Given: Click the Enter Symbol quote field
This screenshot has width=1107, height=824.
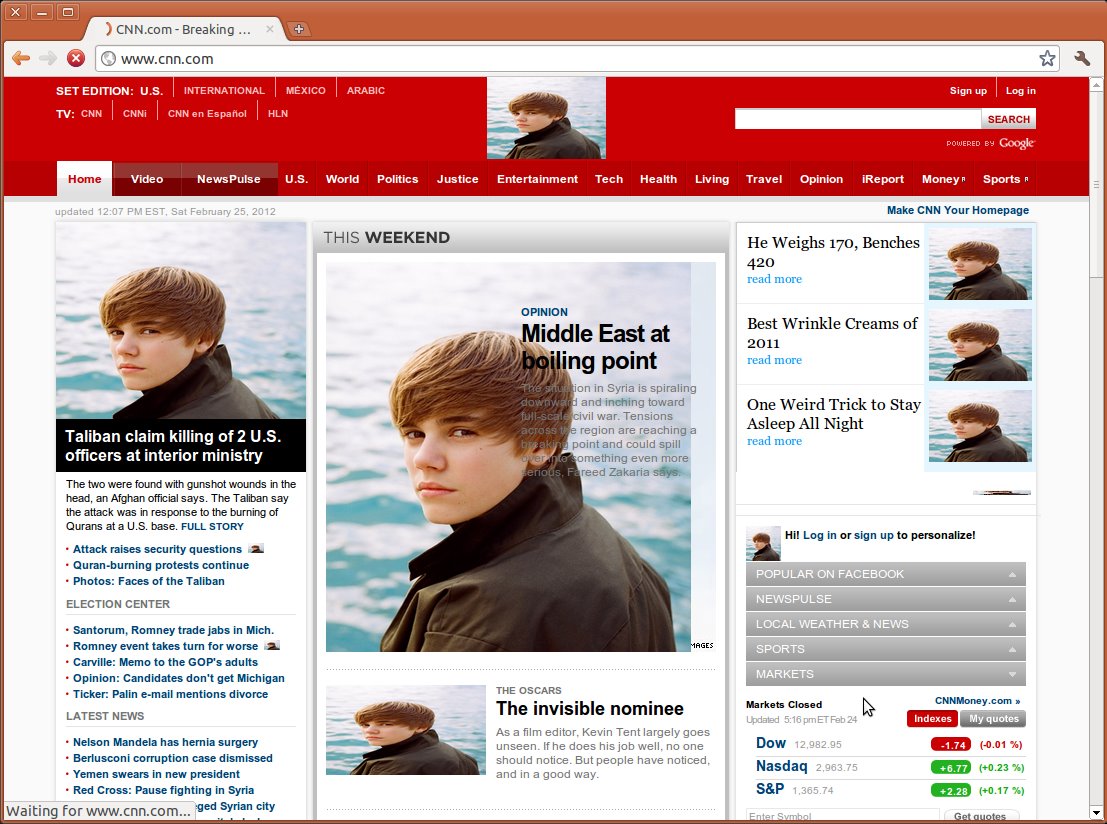Looking at the screenshot, I should click(x=843, y=816).
